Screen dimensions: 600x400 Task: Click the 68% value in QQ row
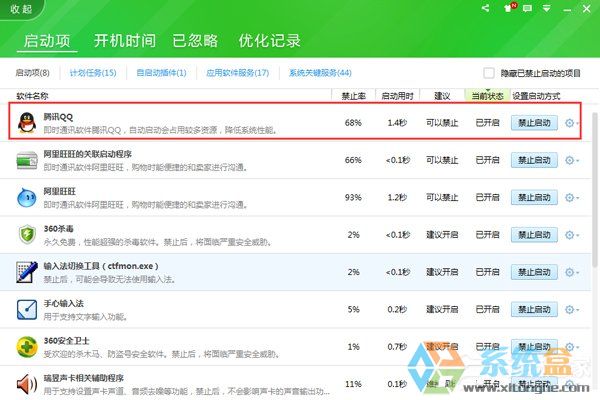(x=353, y=123)
